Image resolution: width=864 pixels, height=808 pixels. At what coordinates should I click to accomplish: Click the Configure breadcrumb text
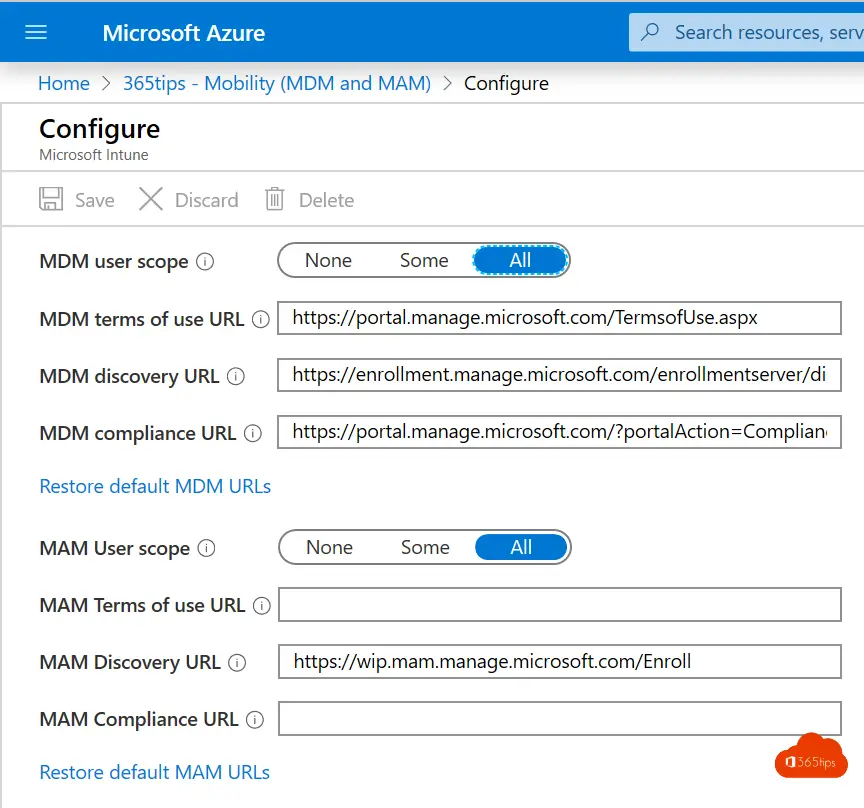tap(506, 84)
